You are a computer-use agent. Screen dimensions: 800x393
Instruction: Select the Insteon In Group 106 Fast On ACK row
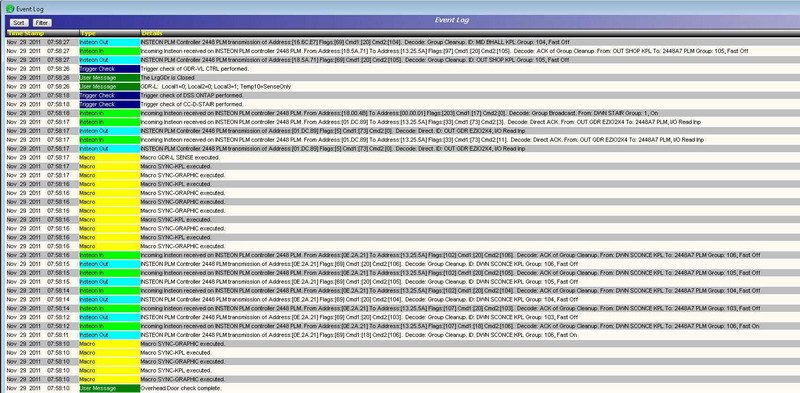point(403,326)
